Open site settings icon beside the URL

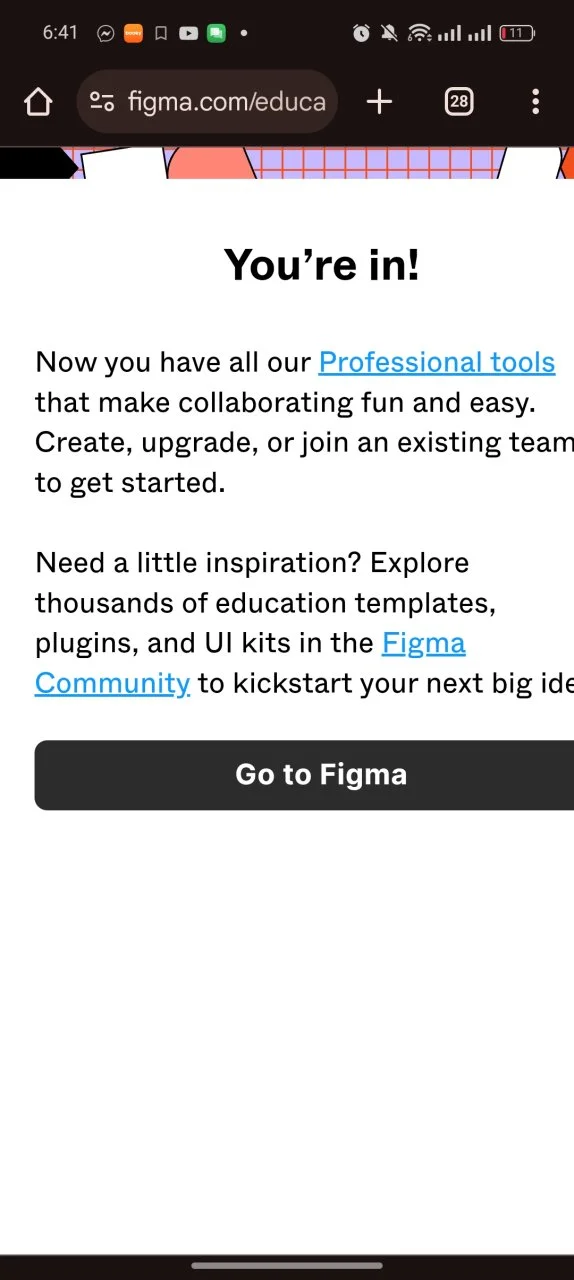101,101
